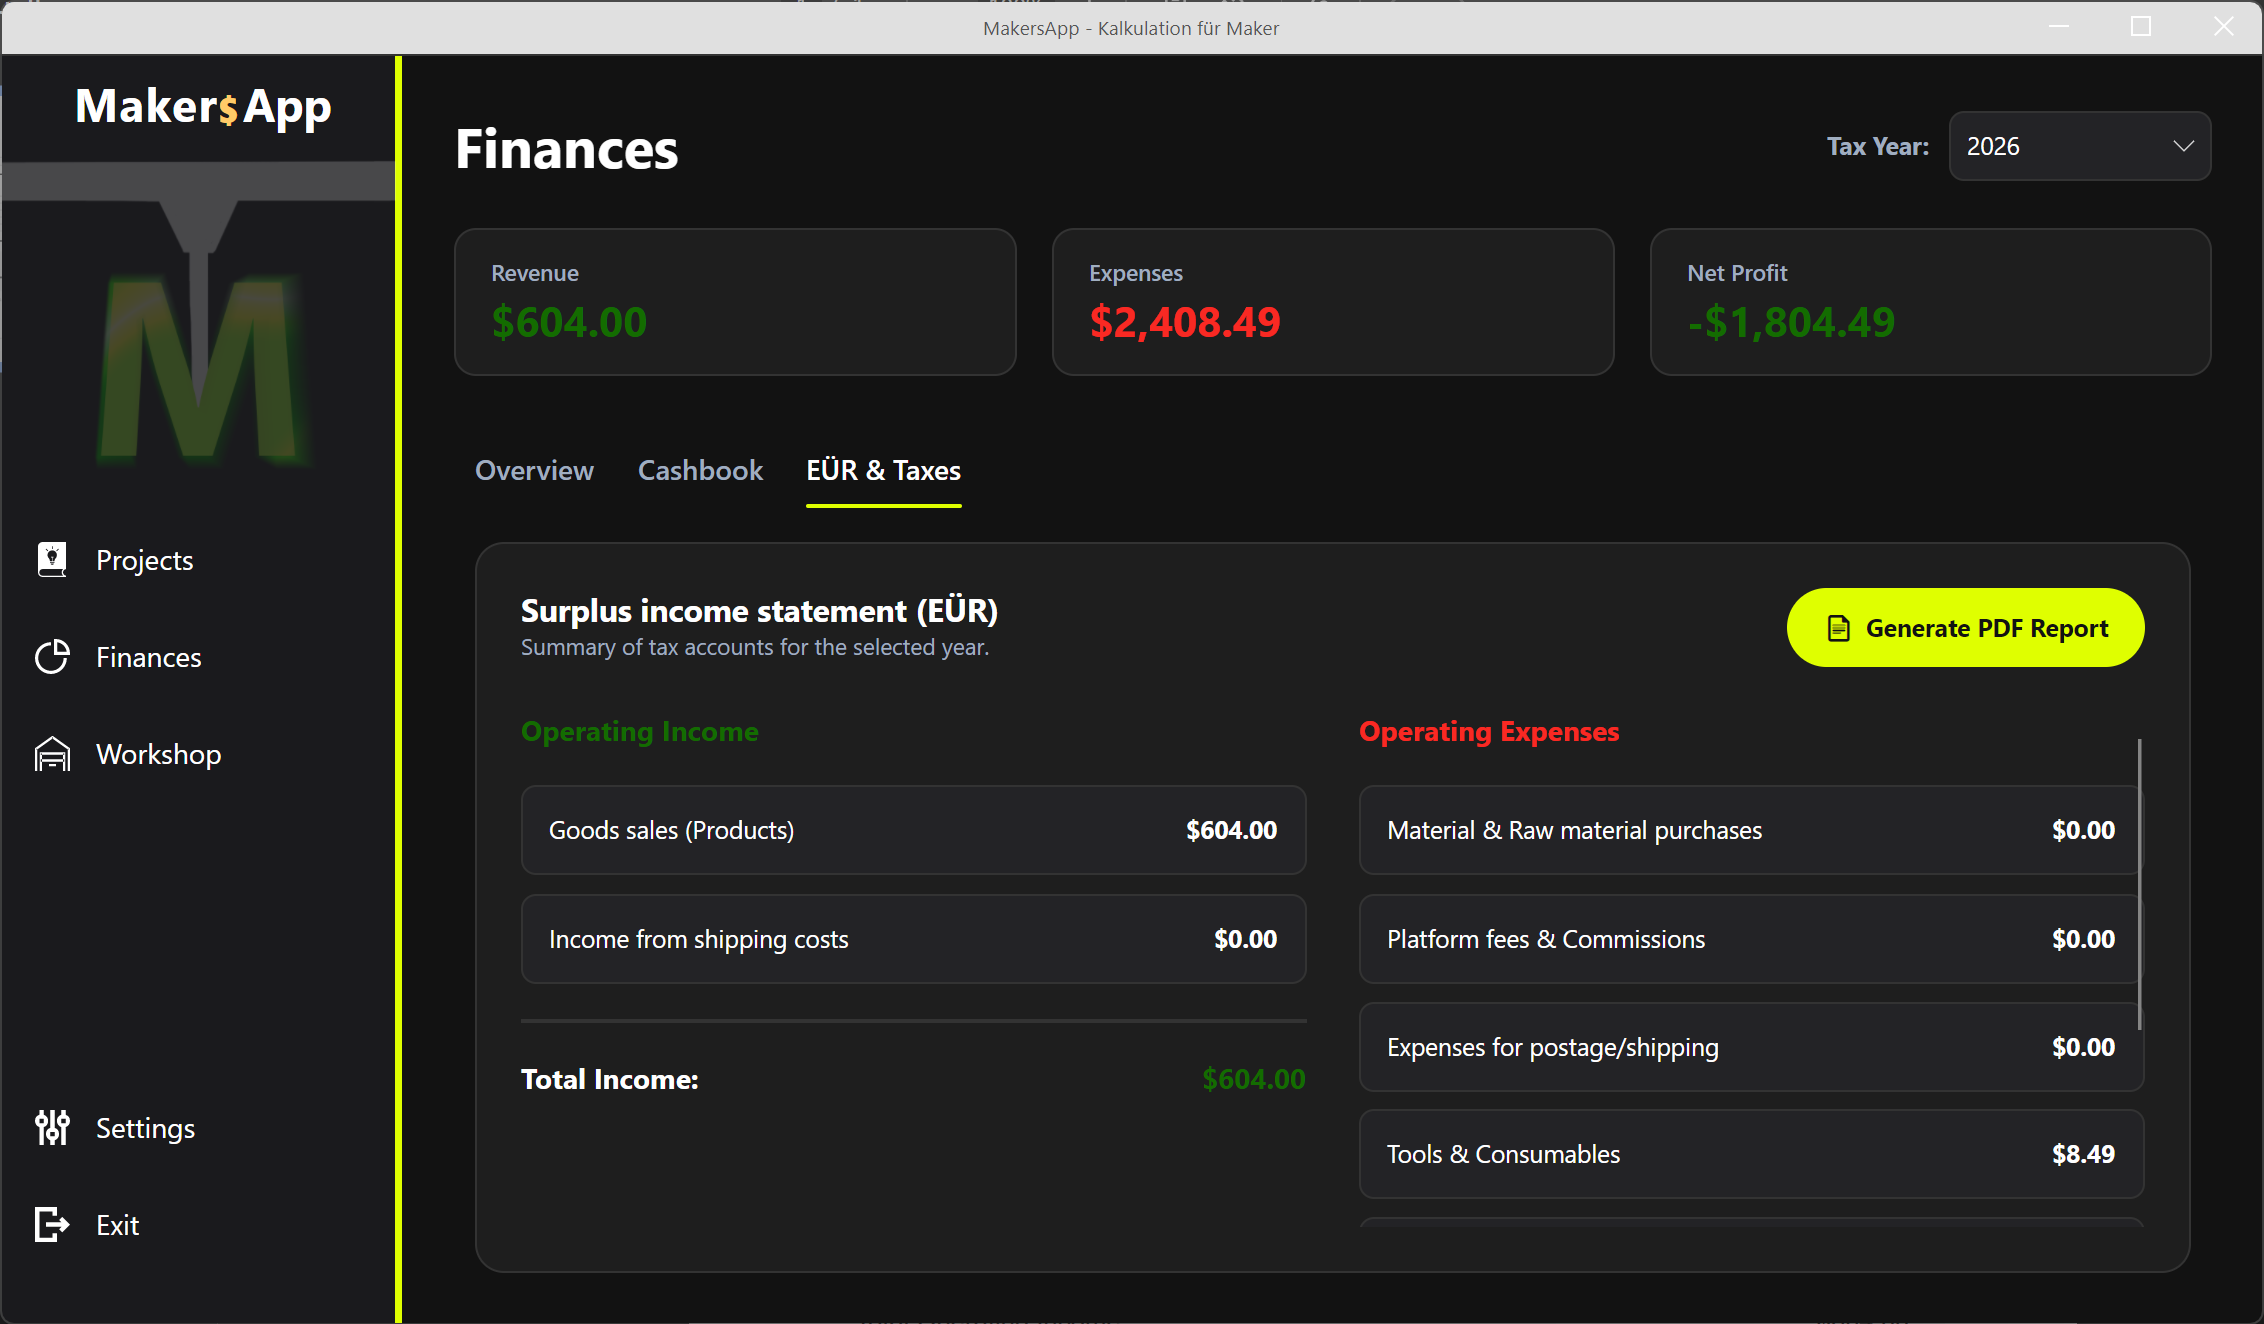The height and width of the screenshot is (1324, 2264).
Task: Click the Platform fees & Commissions row
Action: [x=1750, y=939]
